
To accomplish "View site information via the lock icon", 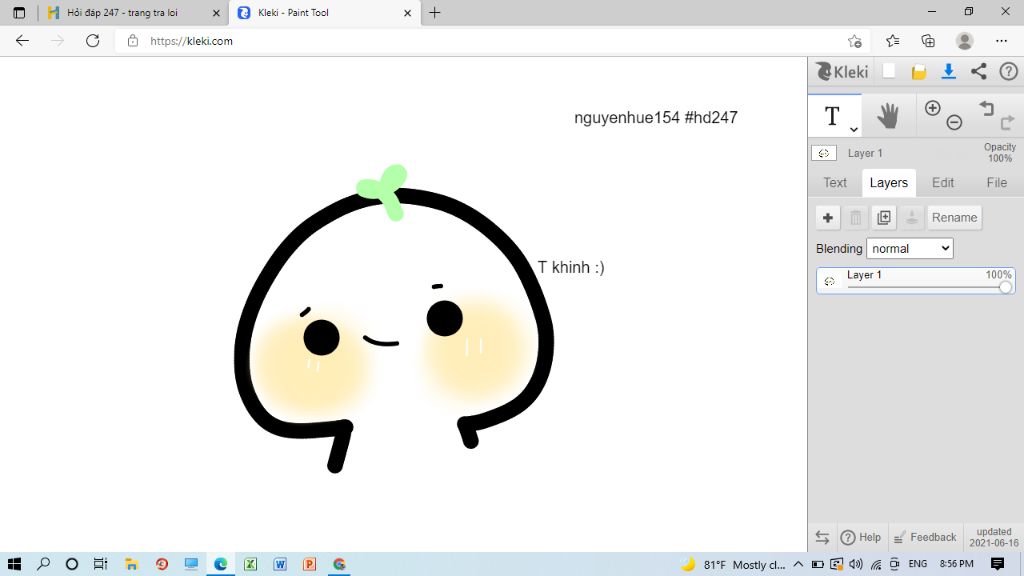I will [133, 41].
